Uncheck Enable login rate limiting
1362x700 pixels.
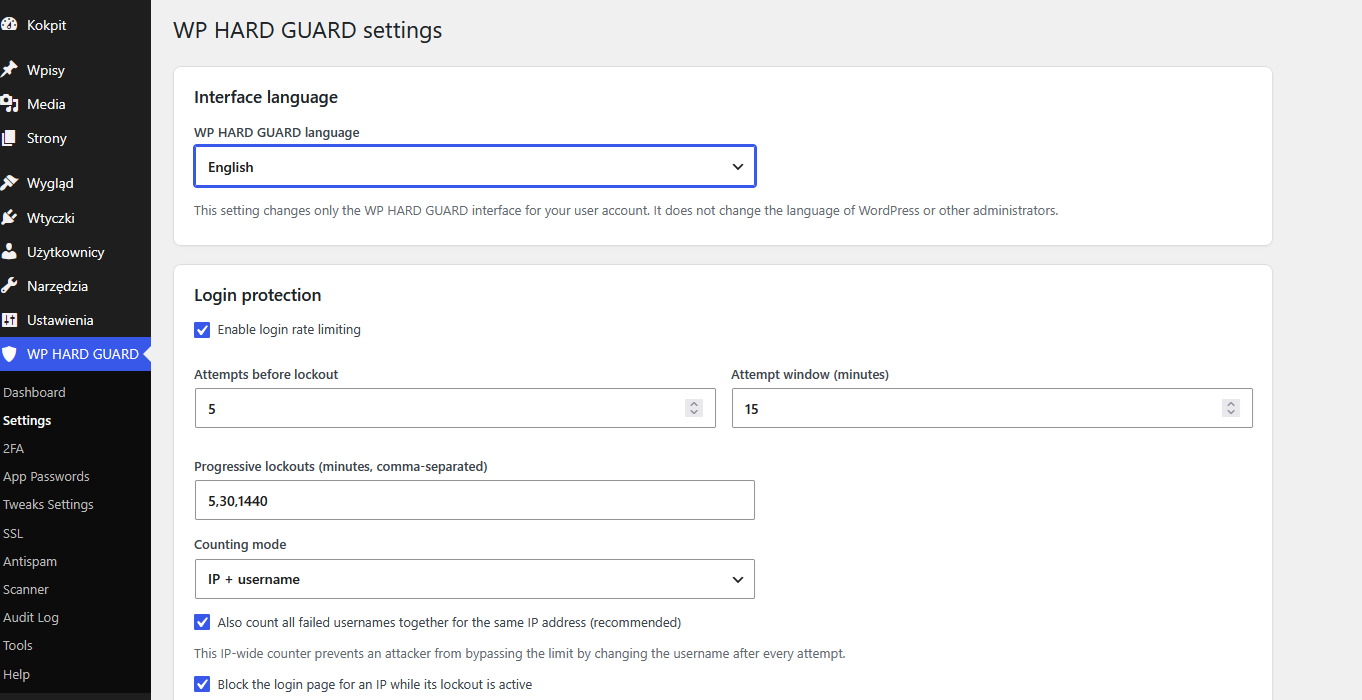point(202,330)
